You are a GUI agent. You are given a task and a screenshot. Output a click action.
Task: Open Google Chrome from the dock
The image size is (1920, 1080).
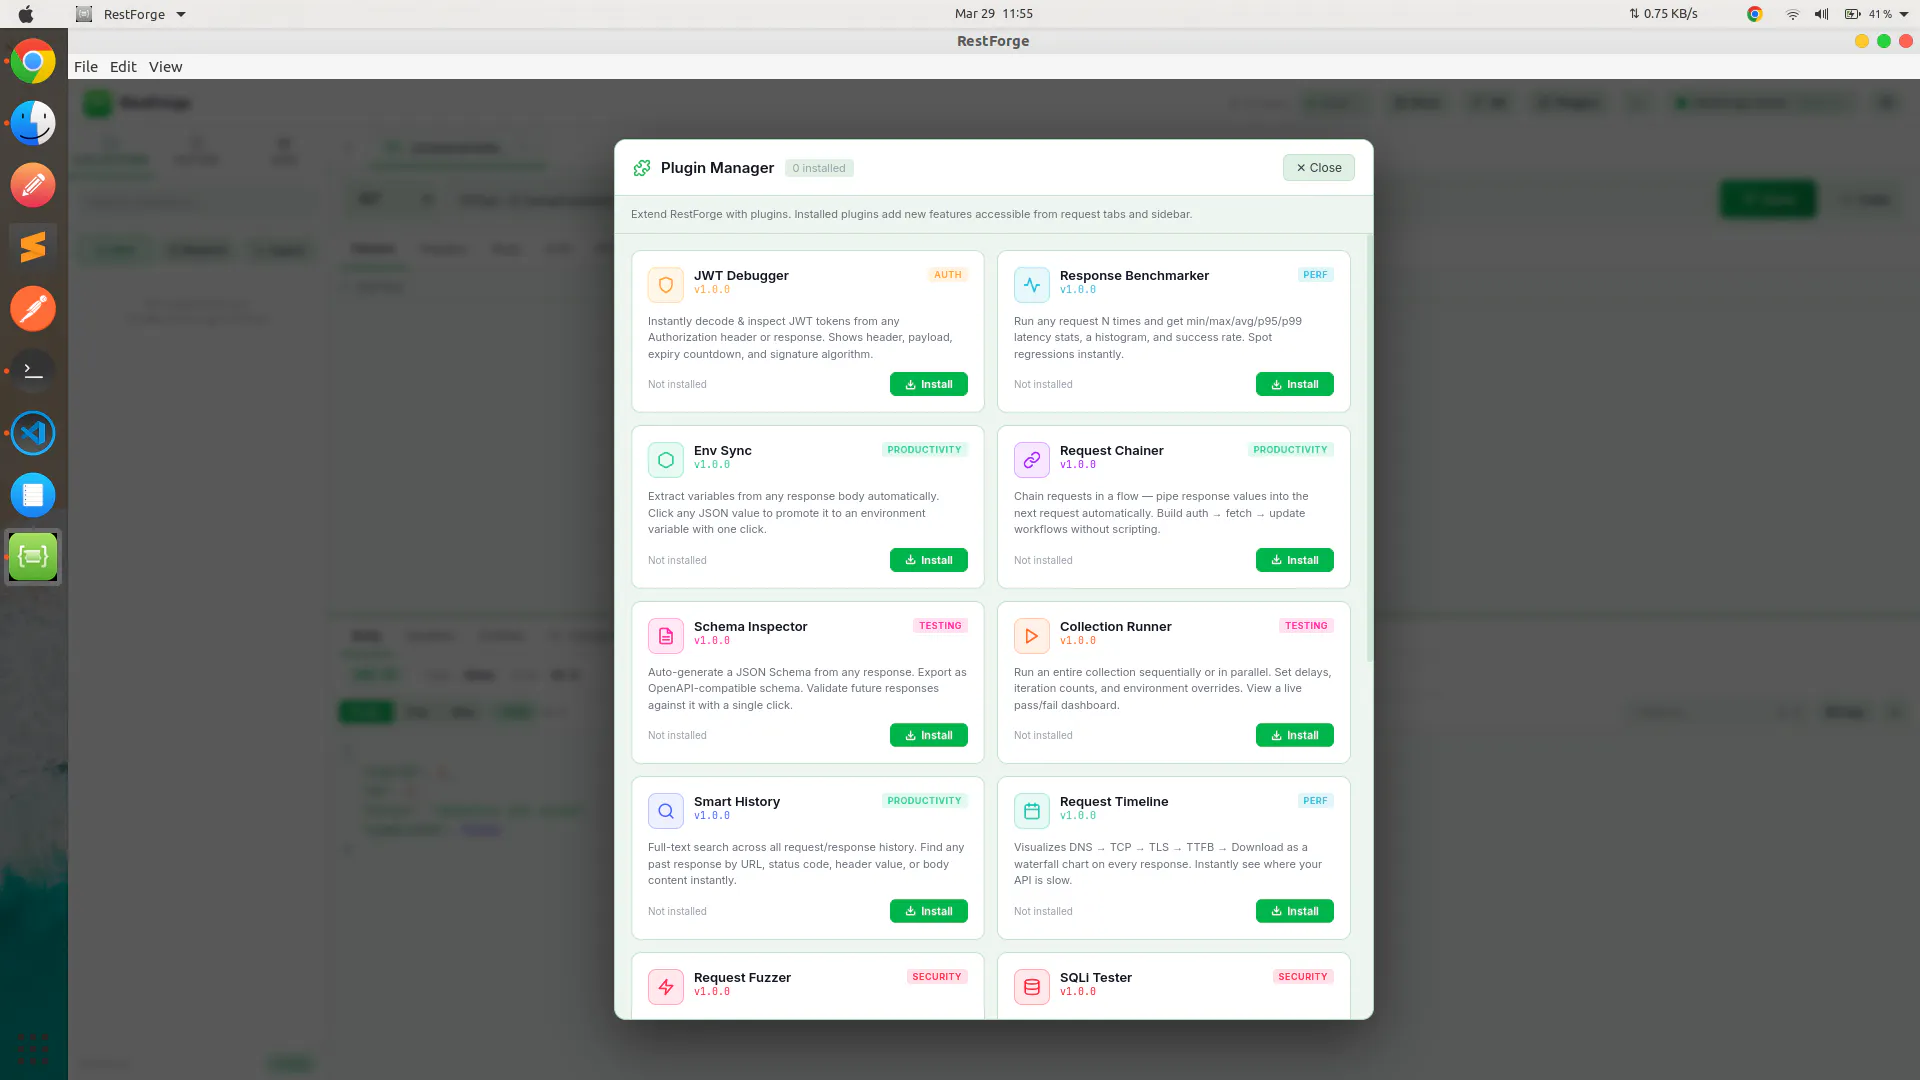point(33,62)
